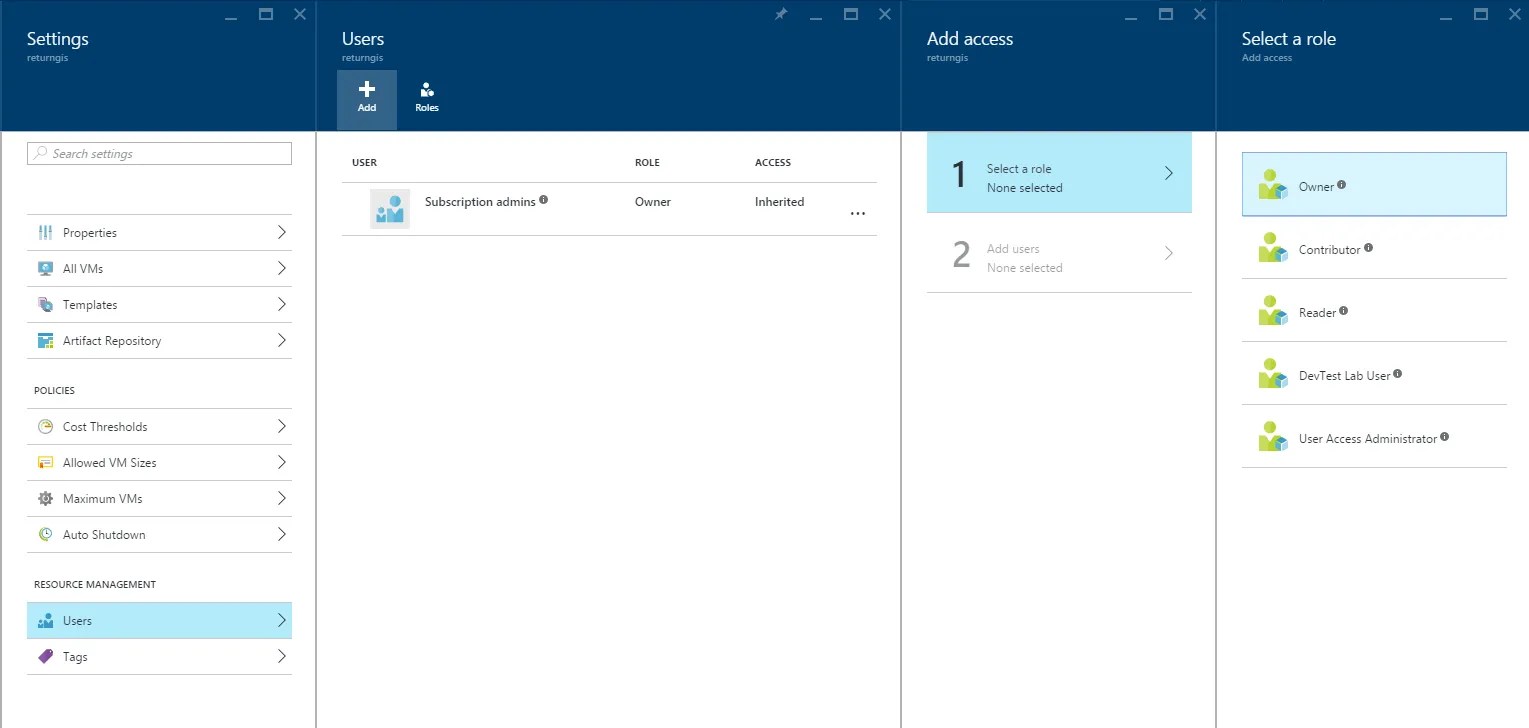The image size is (1529, 728).
Task: Expand the Allowed VM Sizes chevron
Action: (282, 463)
